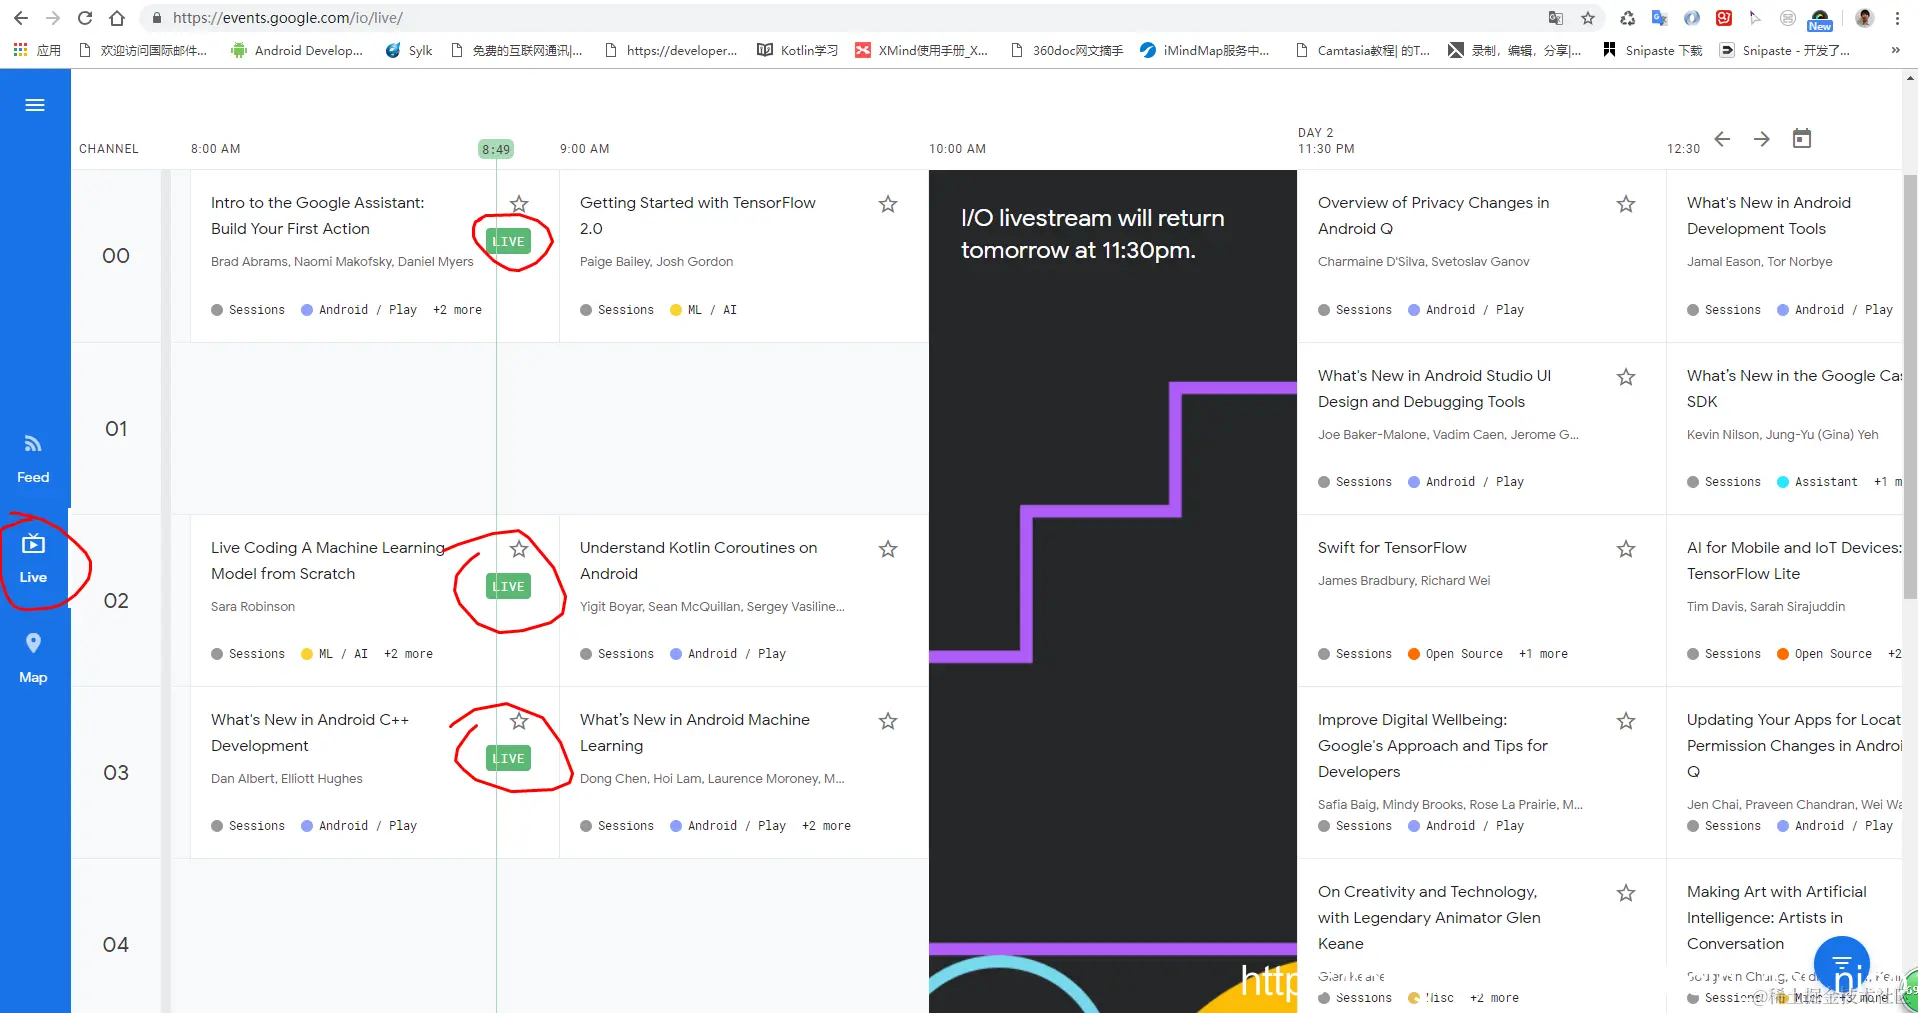Star Swift for TensorFlow session

tap(1626, 549)
